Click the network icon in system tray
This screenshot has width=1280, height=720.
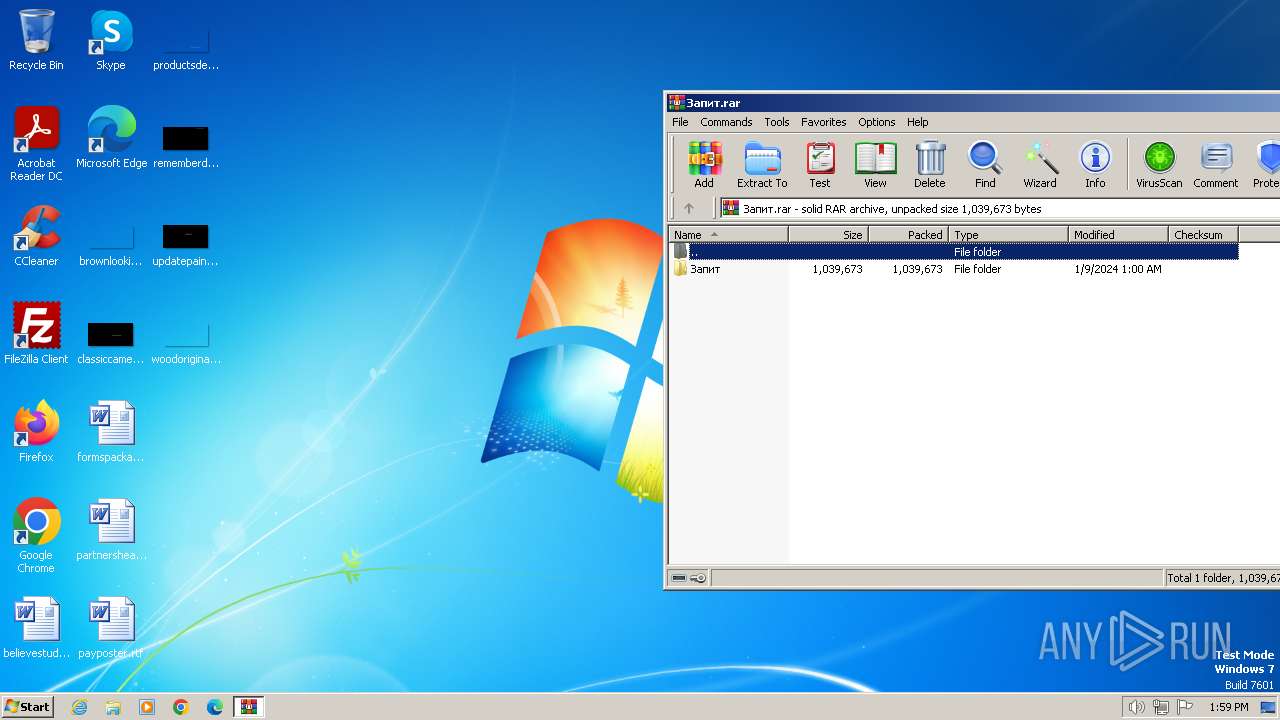[x=1161, y=707]
